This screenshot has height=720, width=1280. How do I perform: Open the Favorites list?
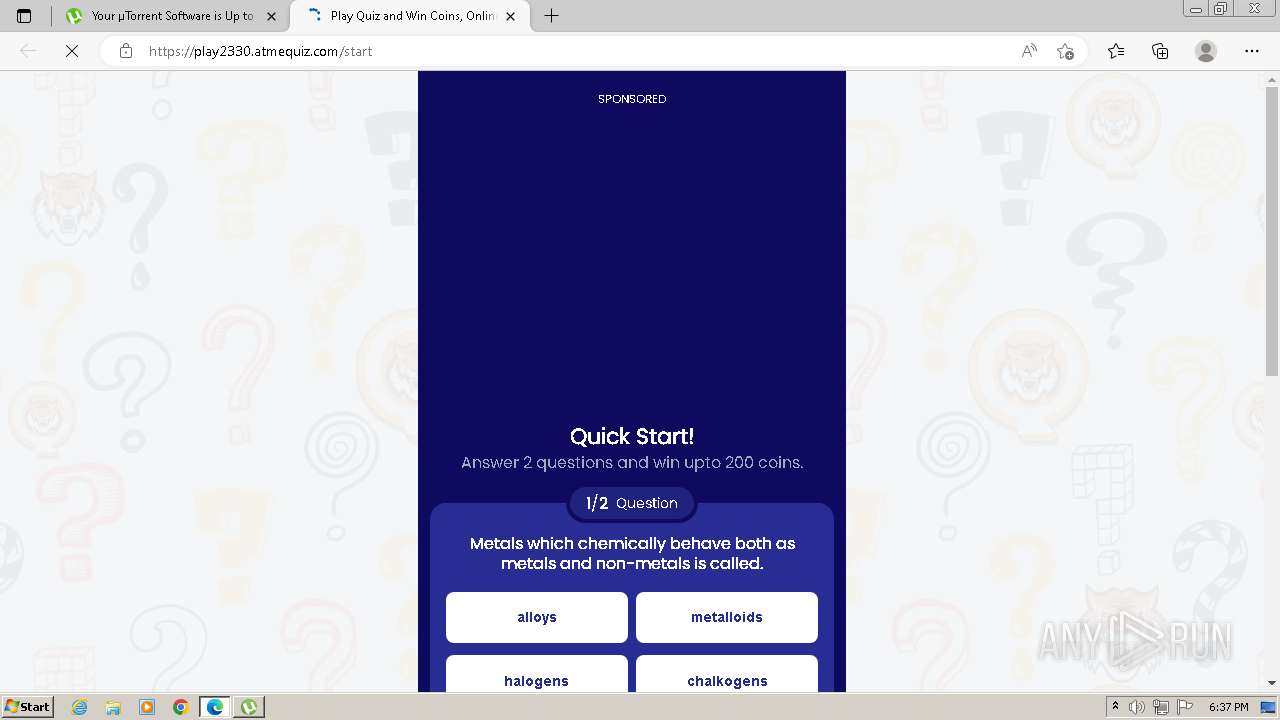[1116, 51]
